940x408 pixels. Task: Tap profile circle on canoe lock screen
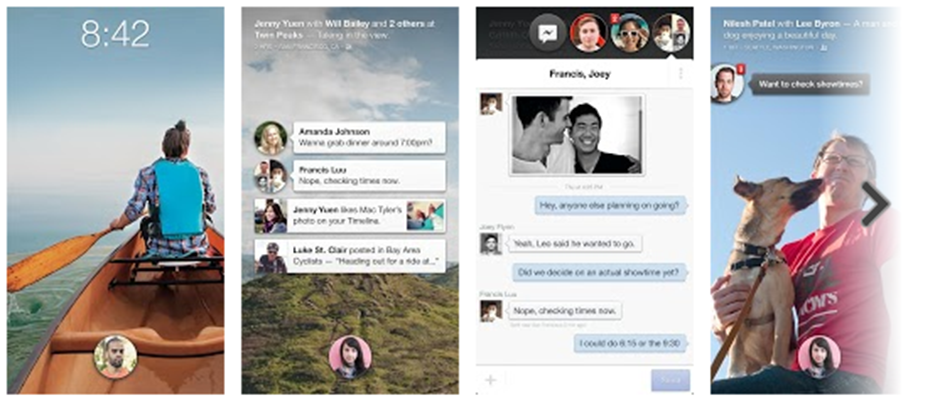(x=115, y=356)
